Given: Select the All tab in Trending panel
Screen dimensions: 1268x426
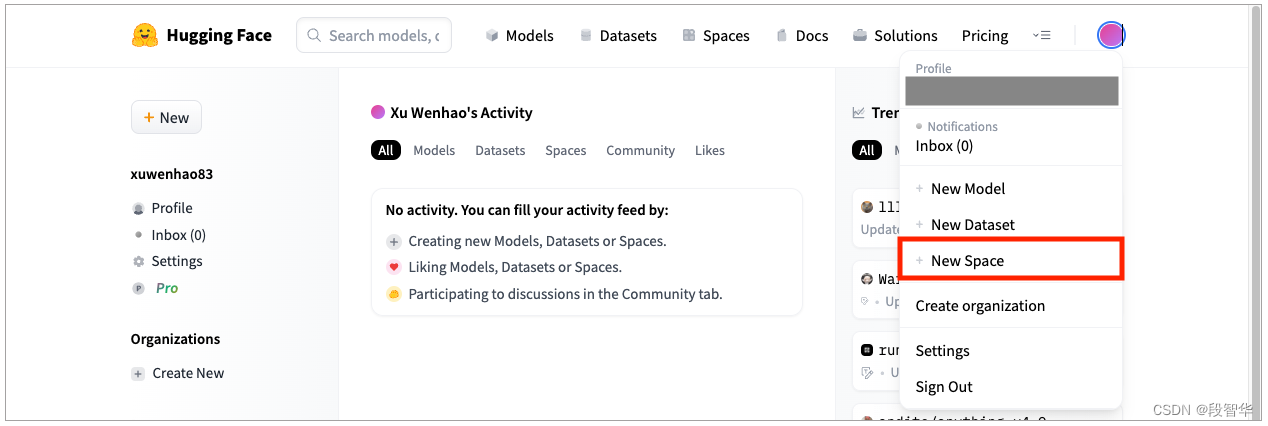Looking at the screenshot, I should pos(867,150).
